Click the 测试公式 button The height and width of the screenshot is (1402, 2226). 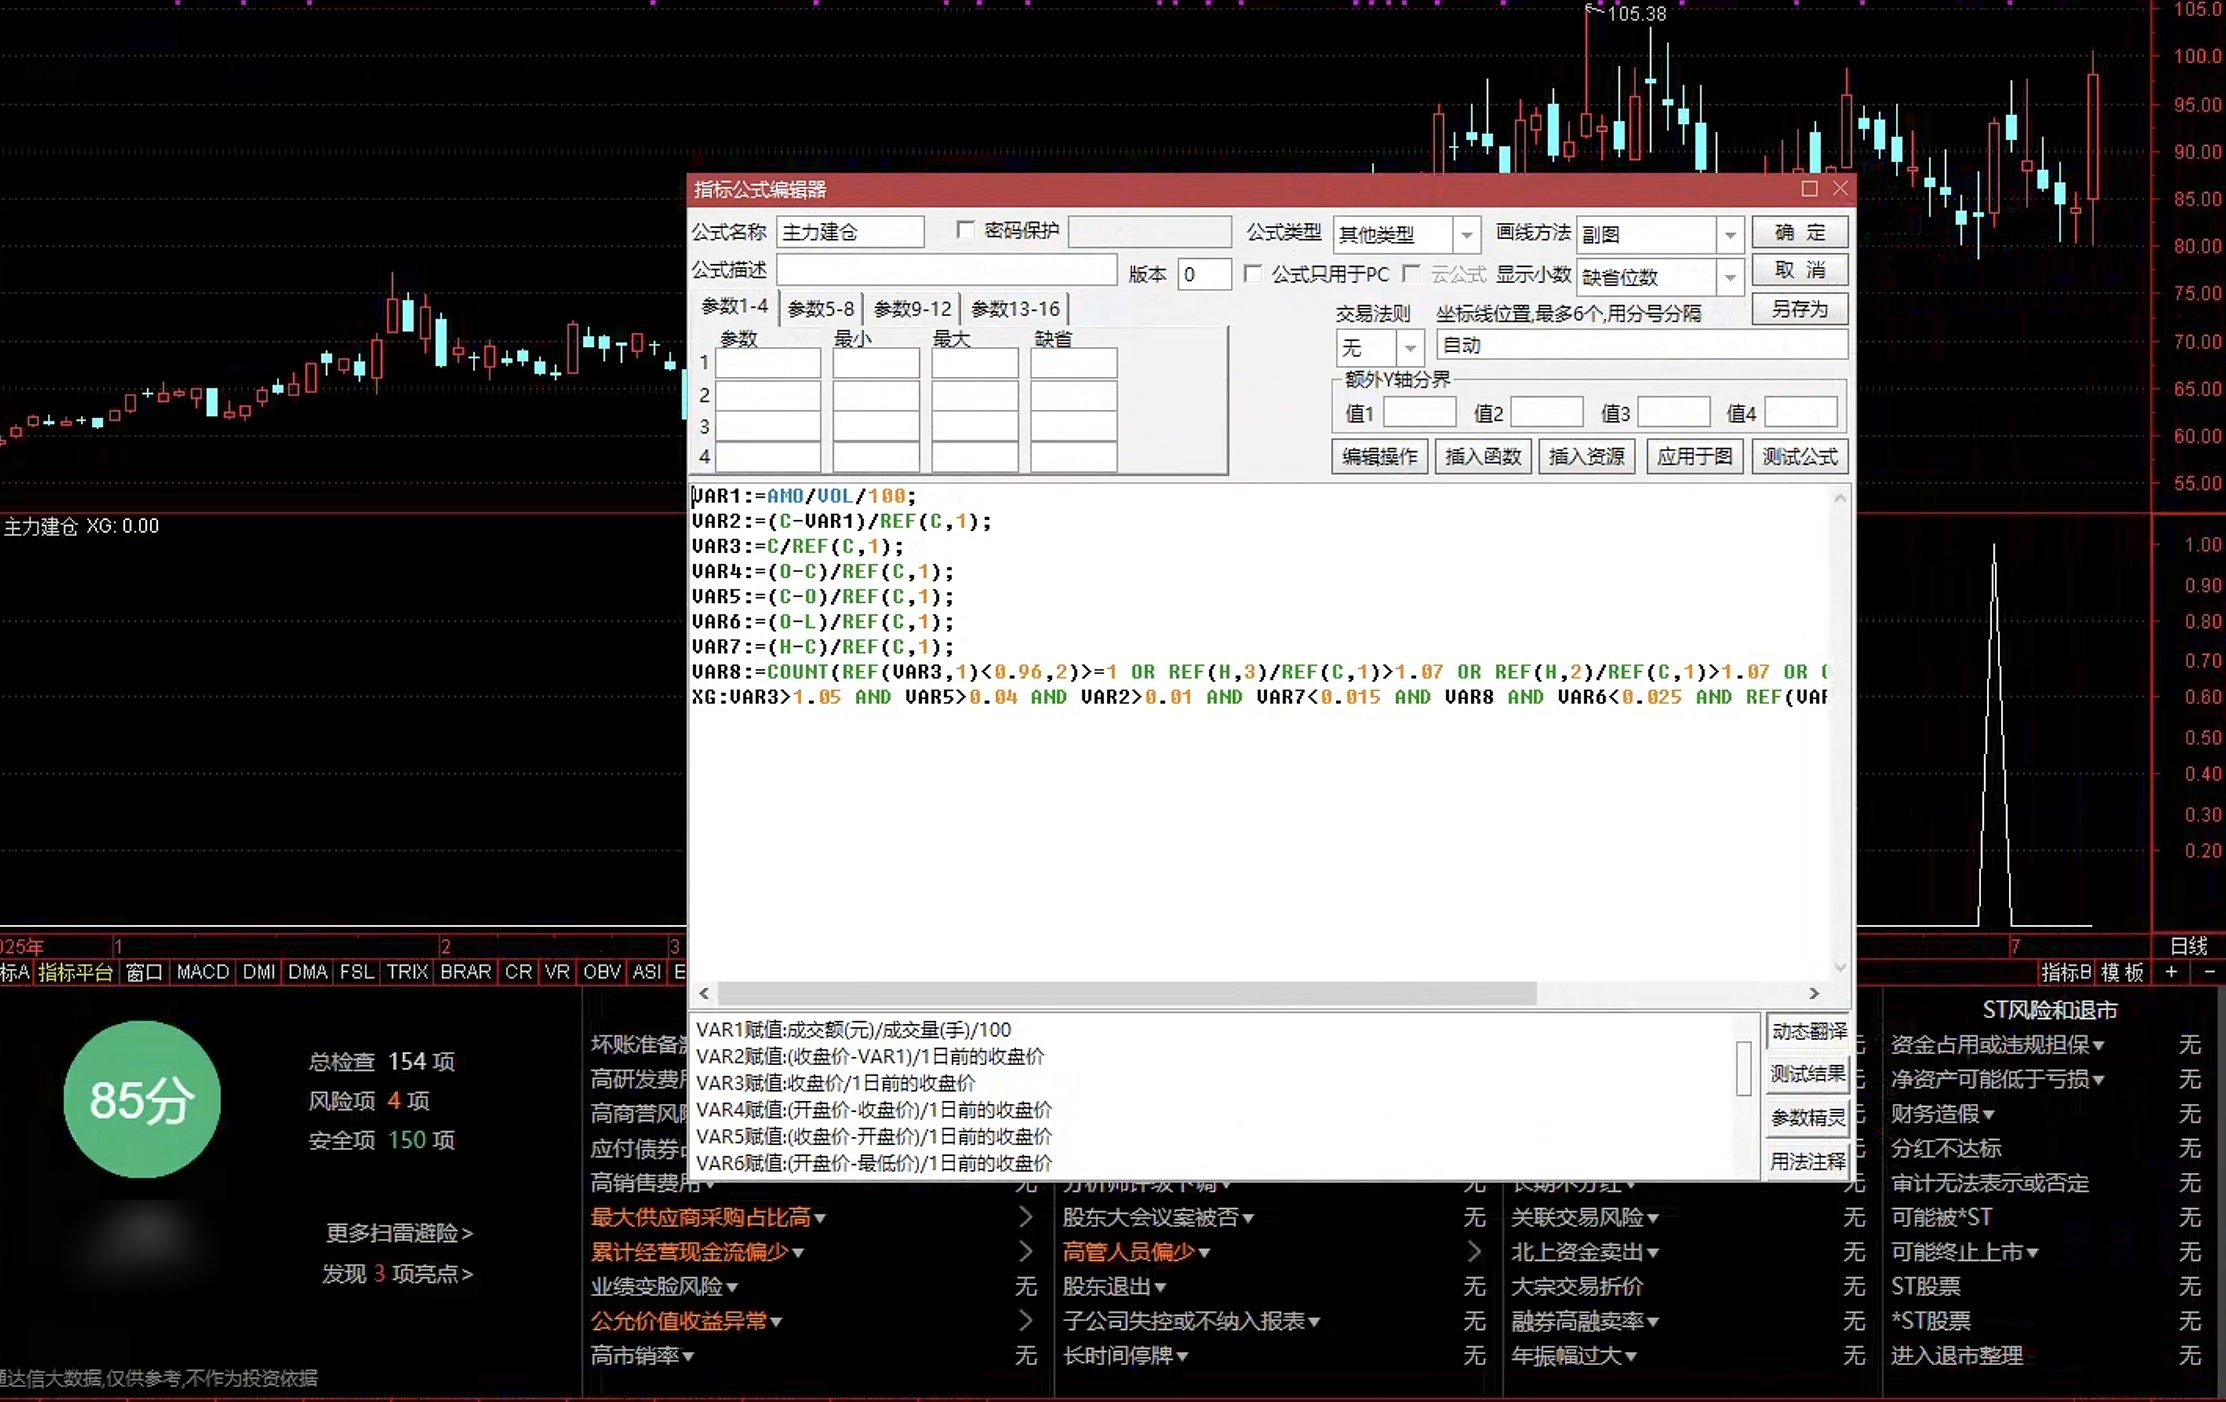coord(1800,457)
